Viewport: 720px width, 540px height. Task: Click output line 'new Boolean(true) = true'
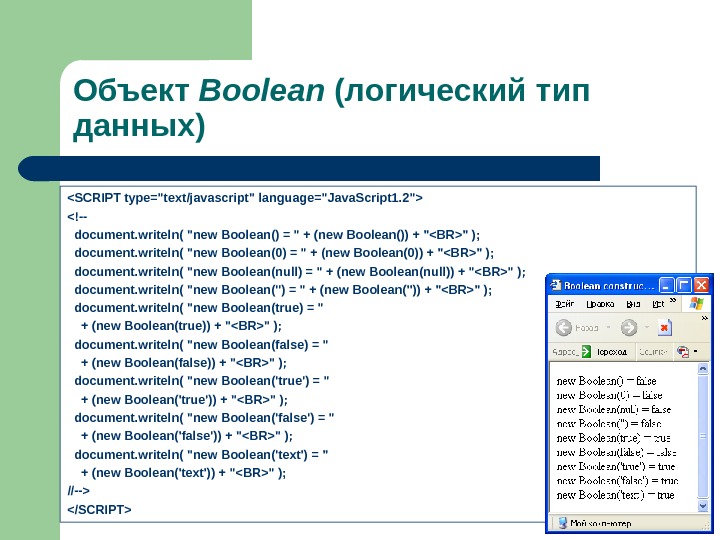tap(613, 438)
